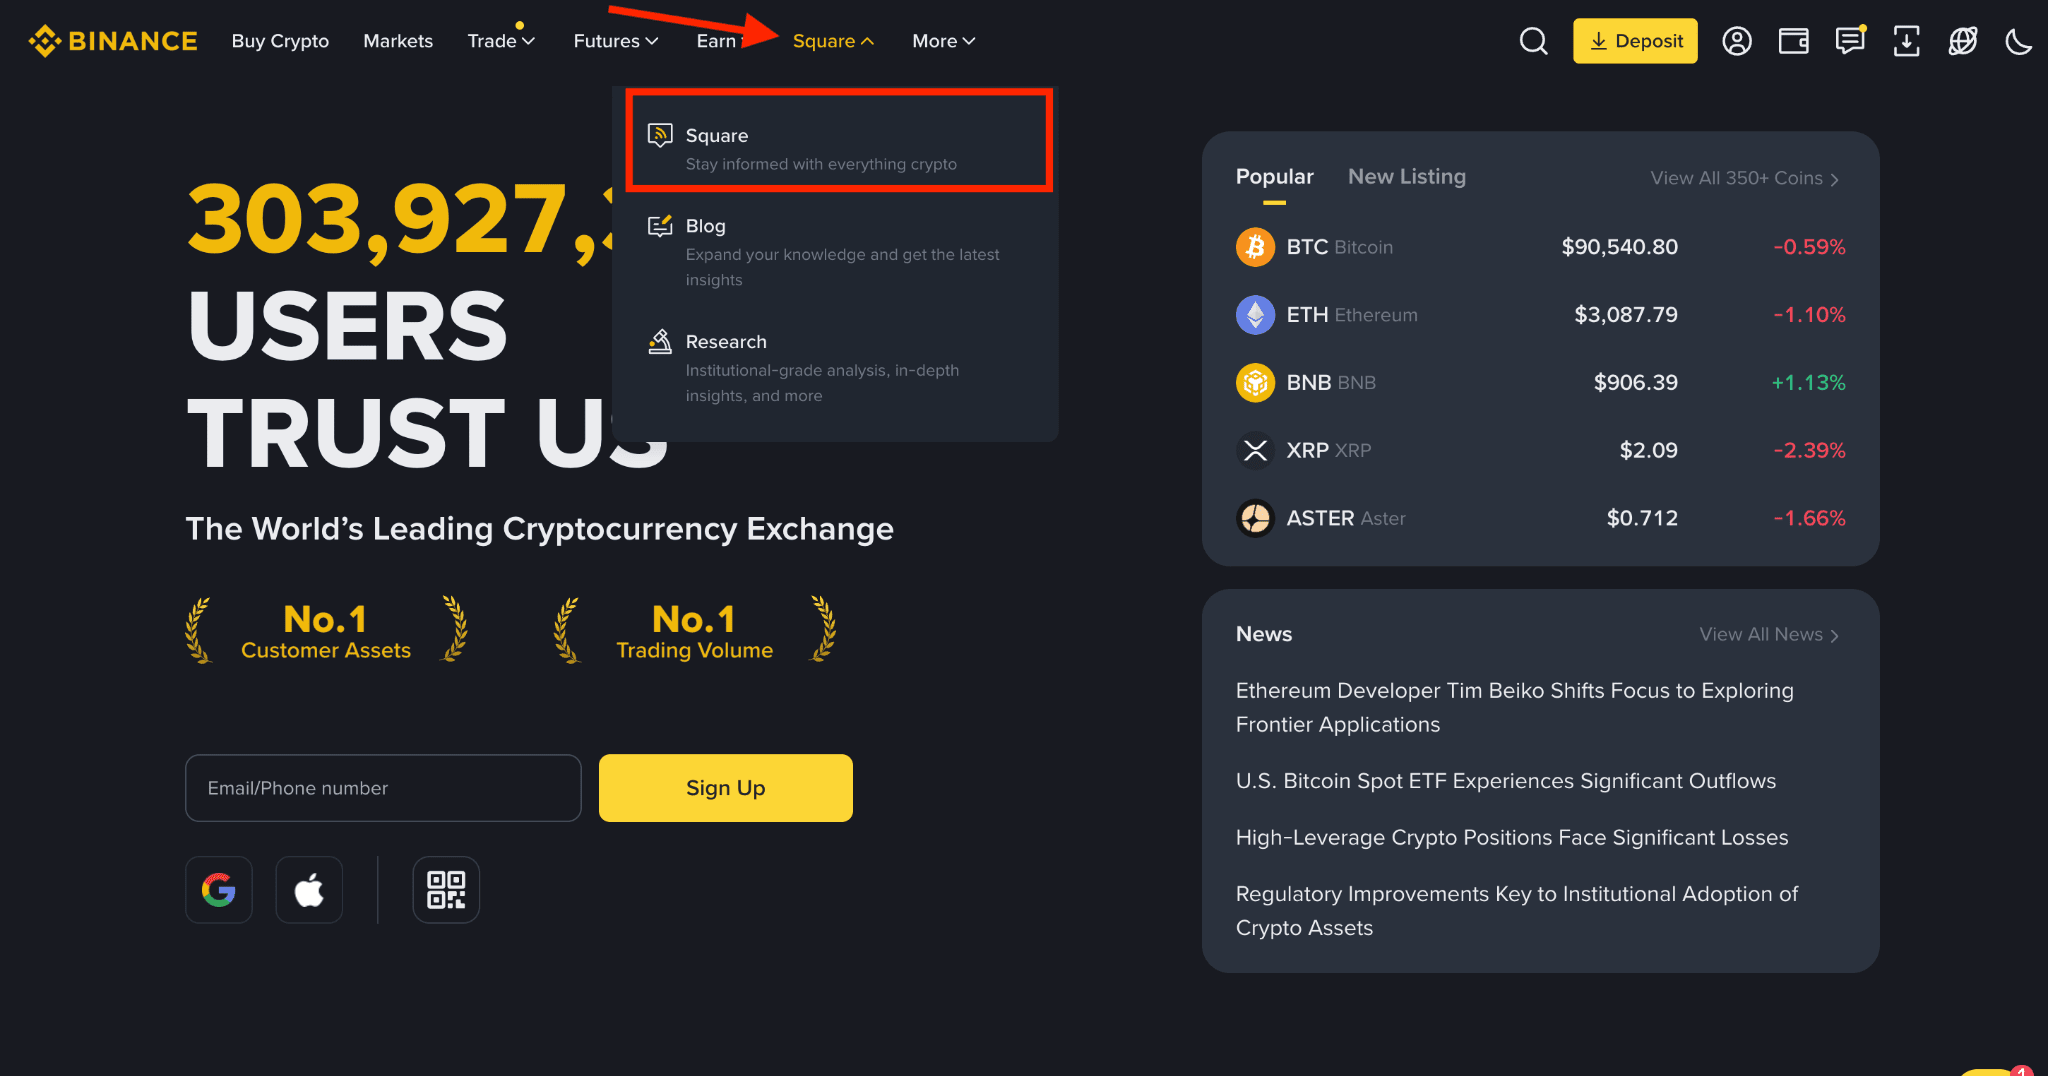Open the language globe icon
The width and height of the screenshot is (2048, 1076).
pyautogui.click(x=1963, y=41)
